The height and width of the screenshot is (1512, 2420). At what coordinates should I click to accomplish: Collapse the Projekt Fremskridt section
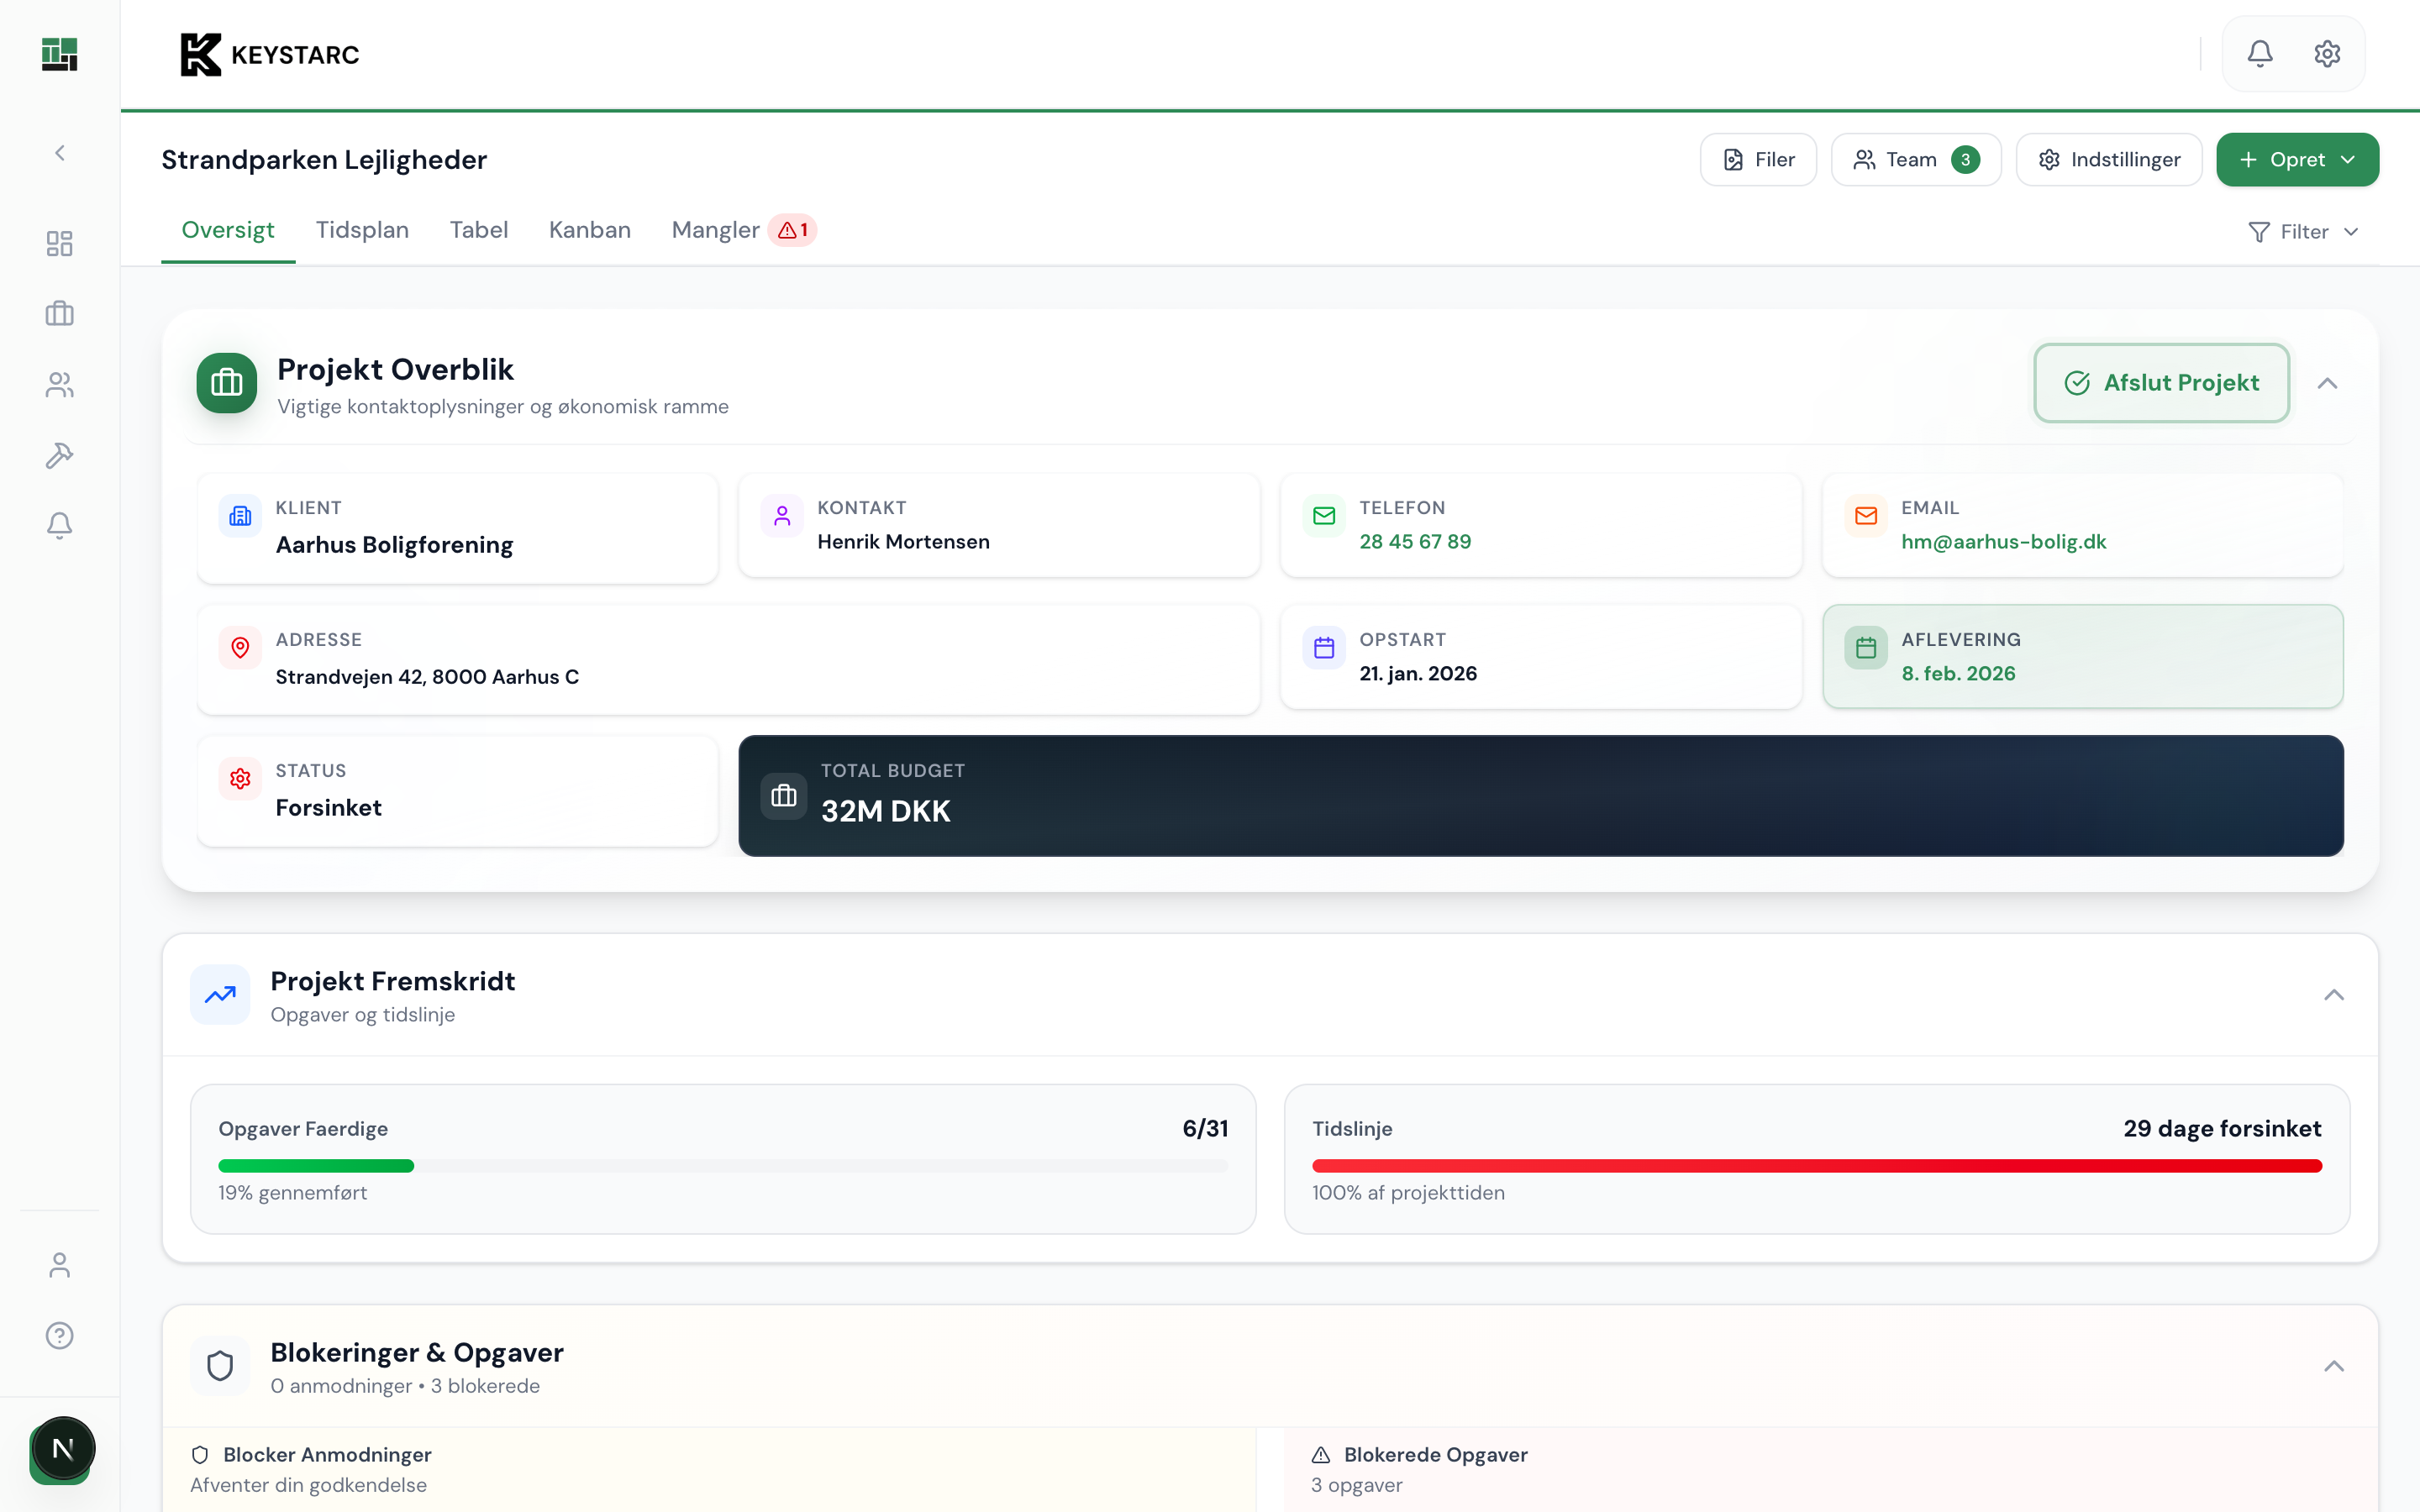2333,995
